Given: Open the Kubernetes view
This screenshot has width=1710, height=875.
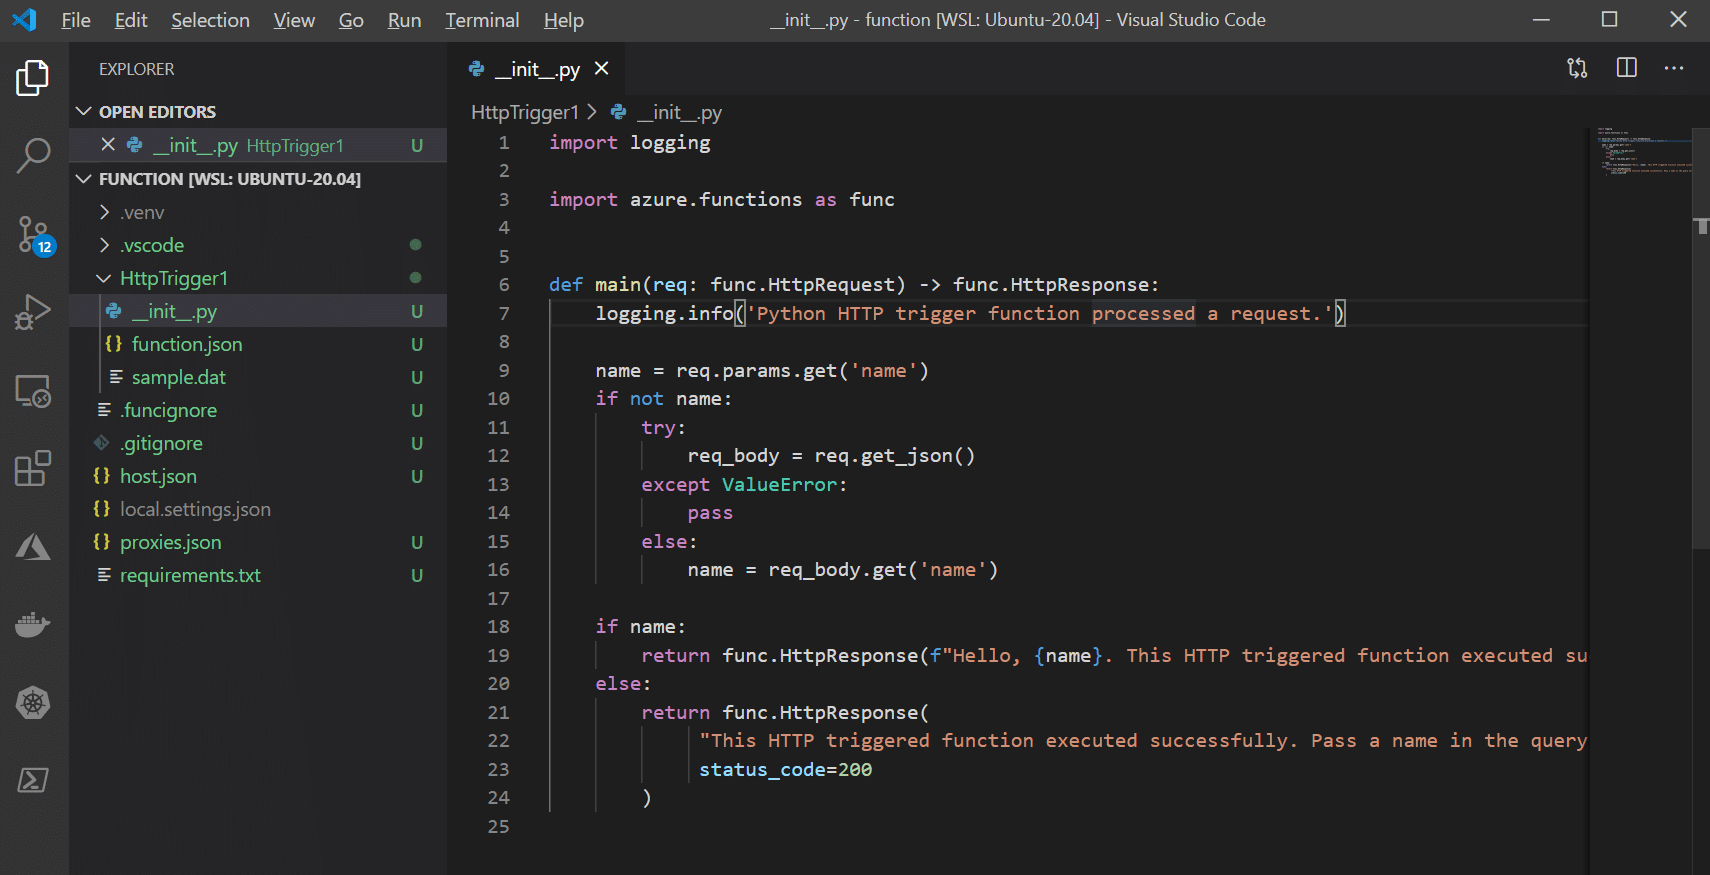Looking at the screenshot, I should (33, 703).
